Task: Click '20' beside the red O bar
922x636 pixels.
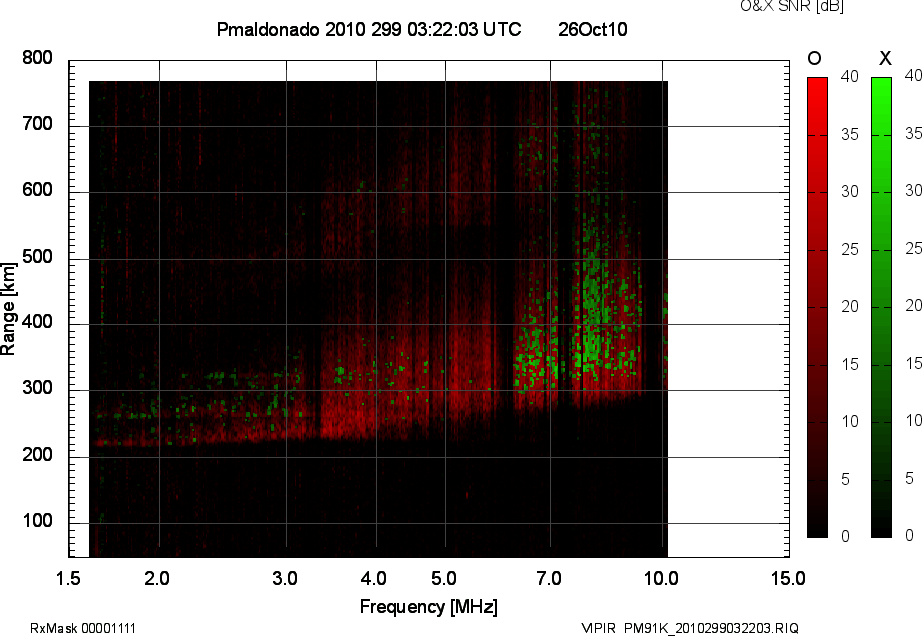Action: pos(850,306)
